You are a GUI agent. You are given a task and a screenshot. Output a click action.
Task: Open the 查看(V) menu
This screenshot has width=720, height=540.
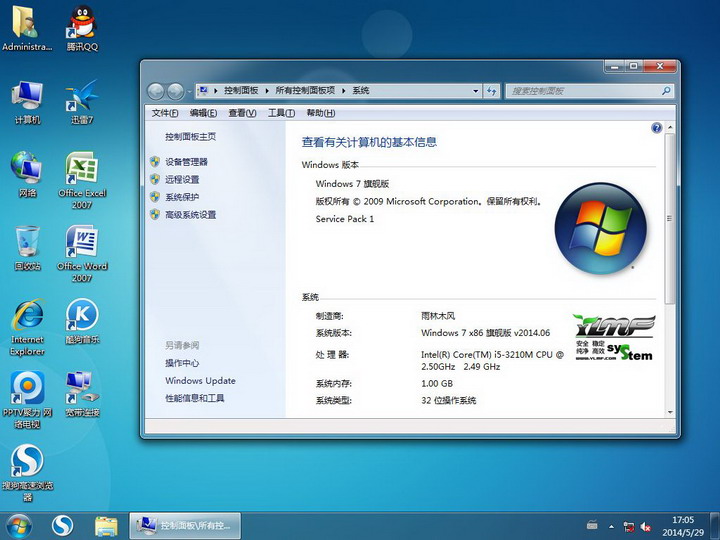pos(242,113)
